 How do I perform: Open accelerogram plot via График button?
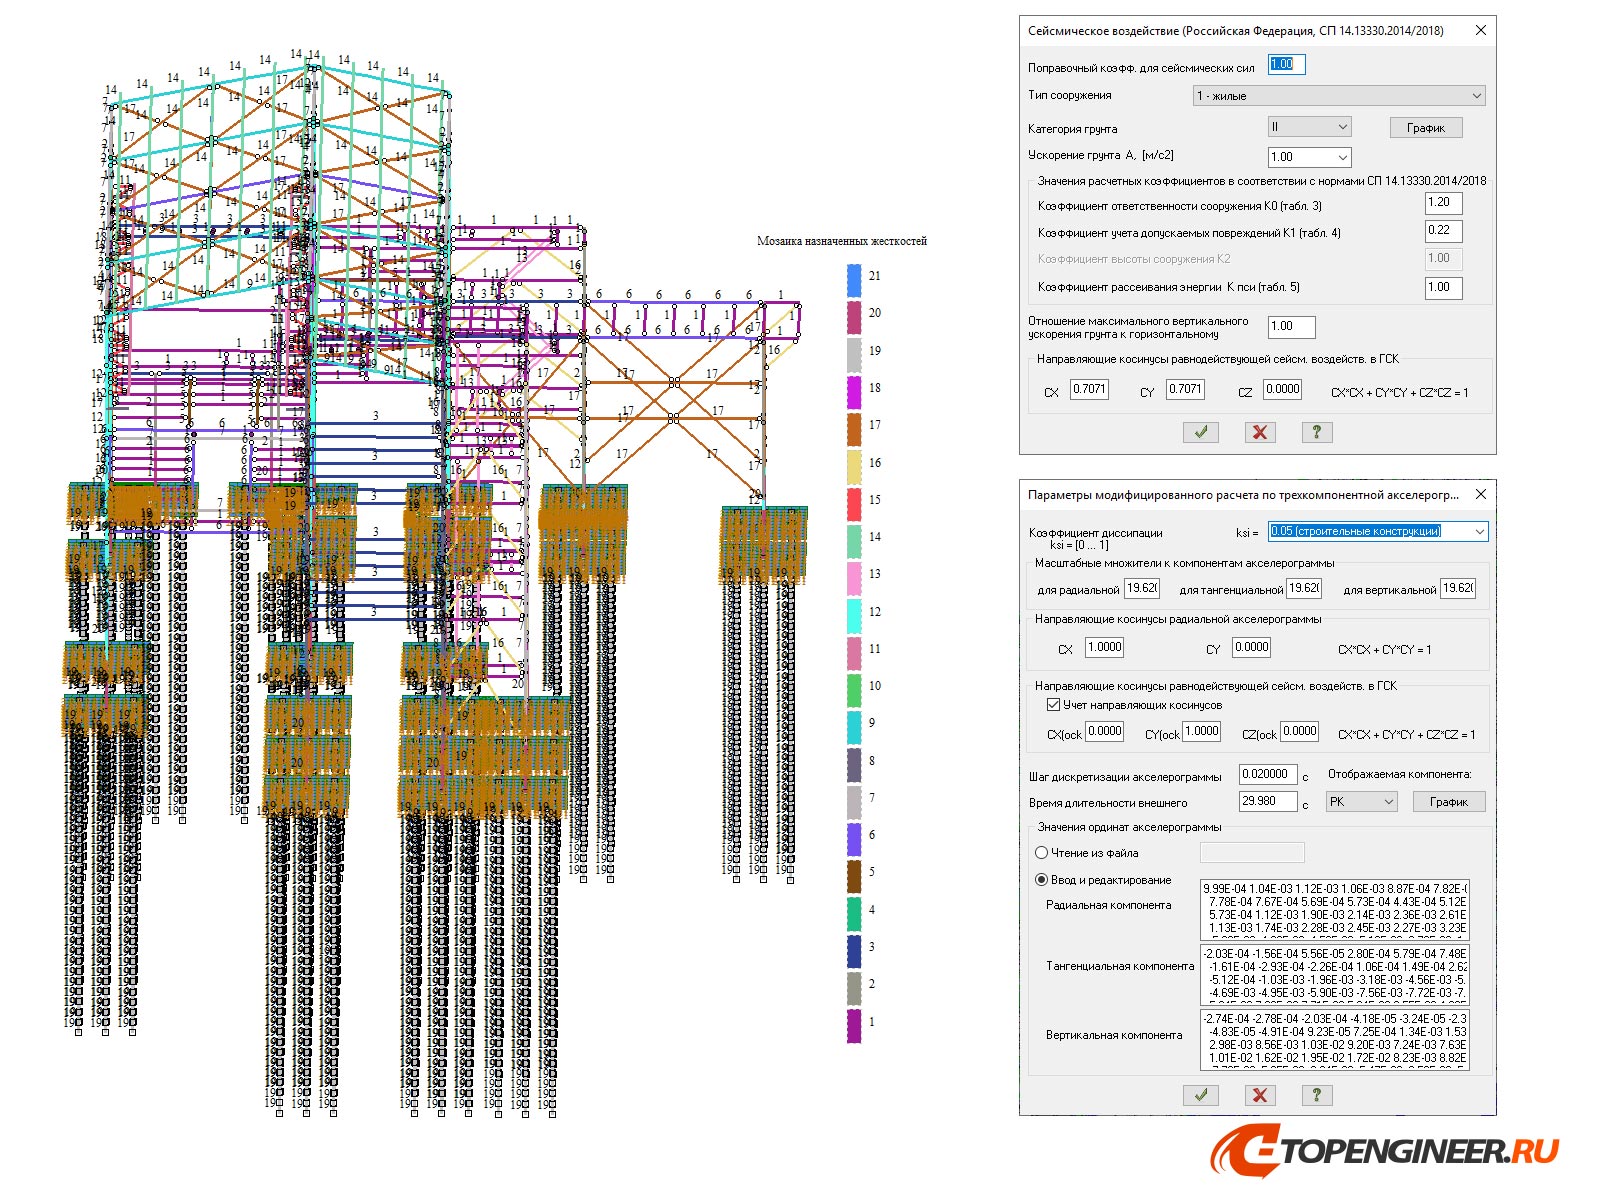tap(1448, 801)
